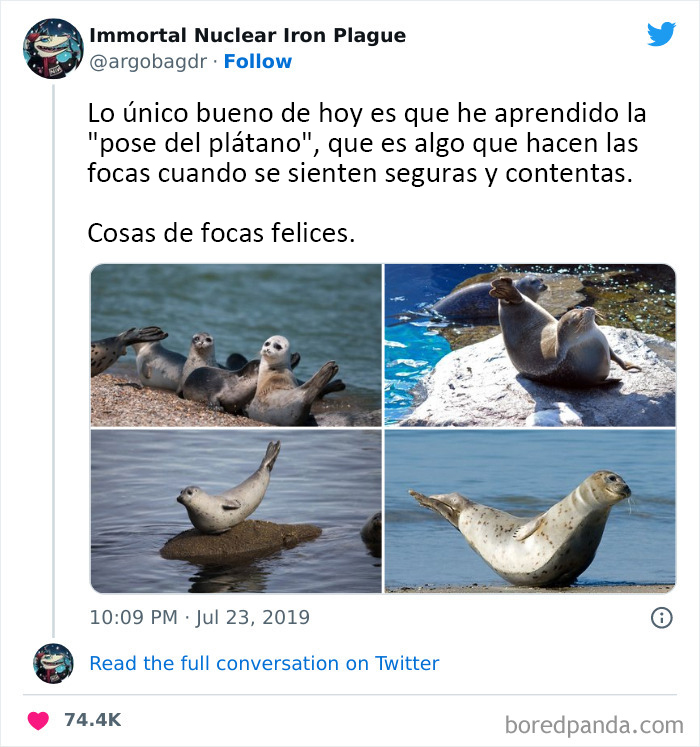
Task: Follow the @argobagdr account
Action: click(258, 61)
